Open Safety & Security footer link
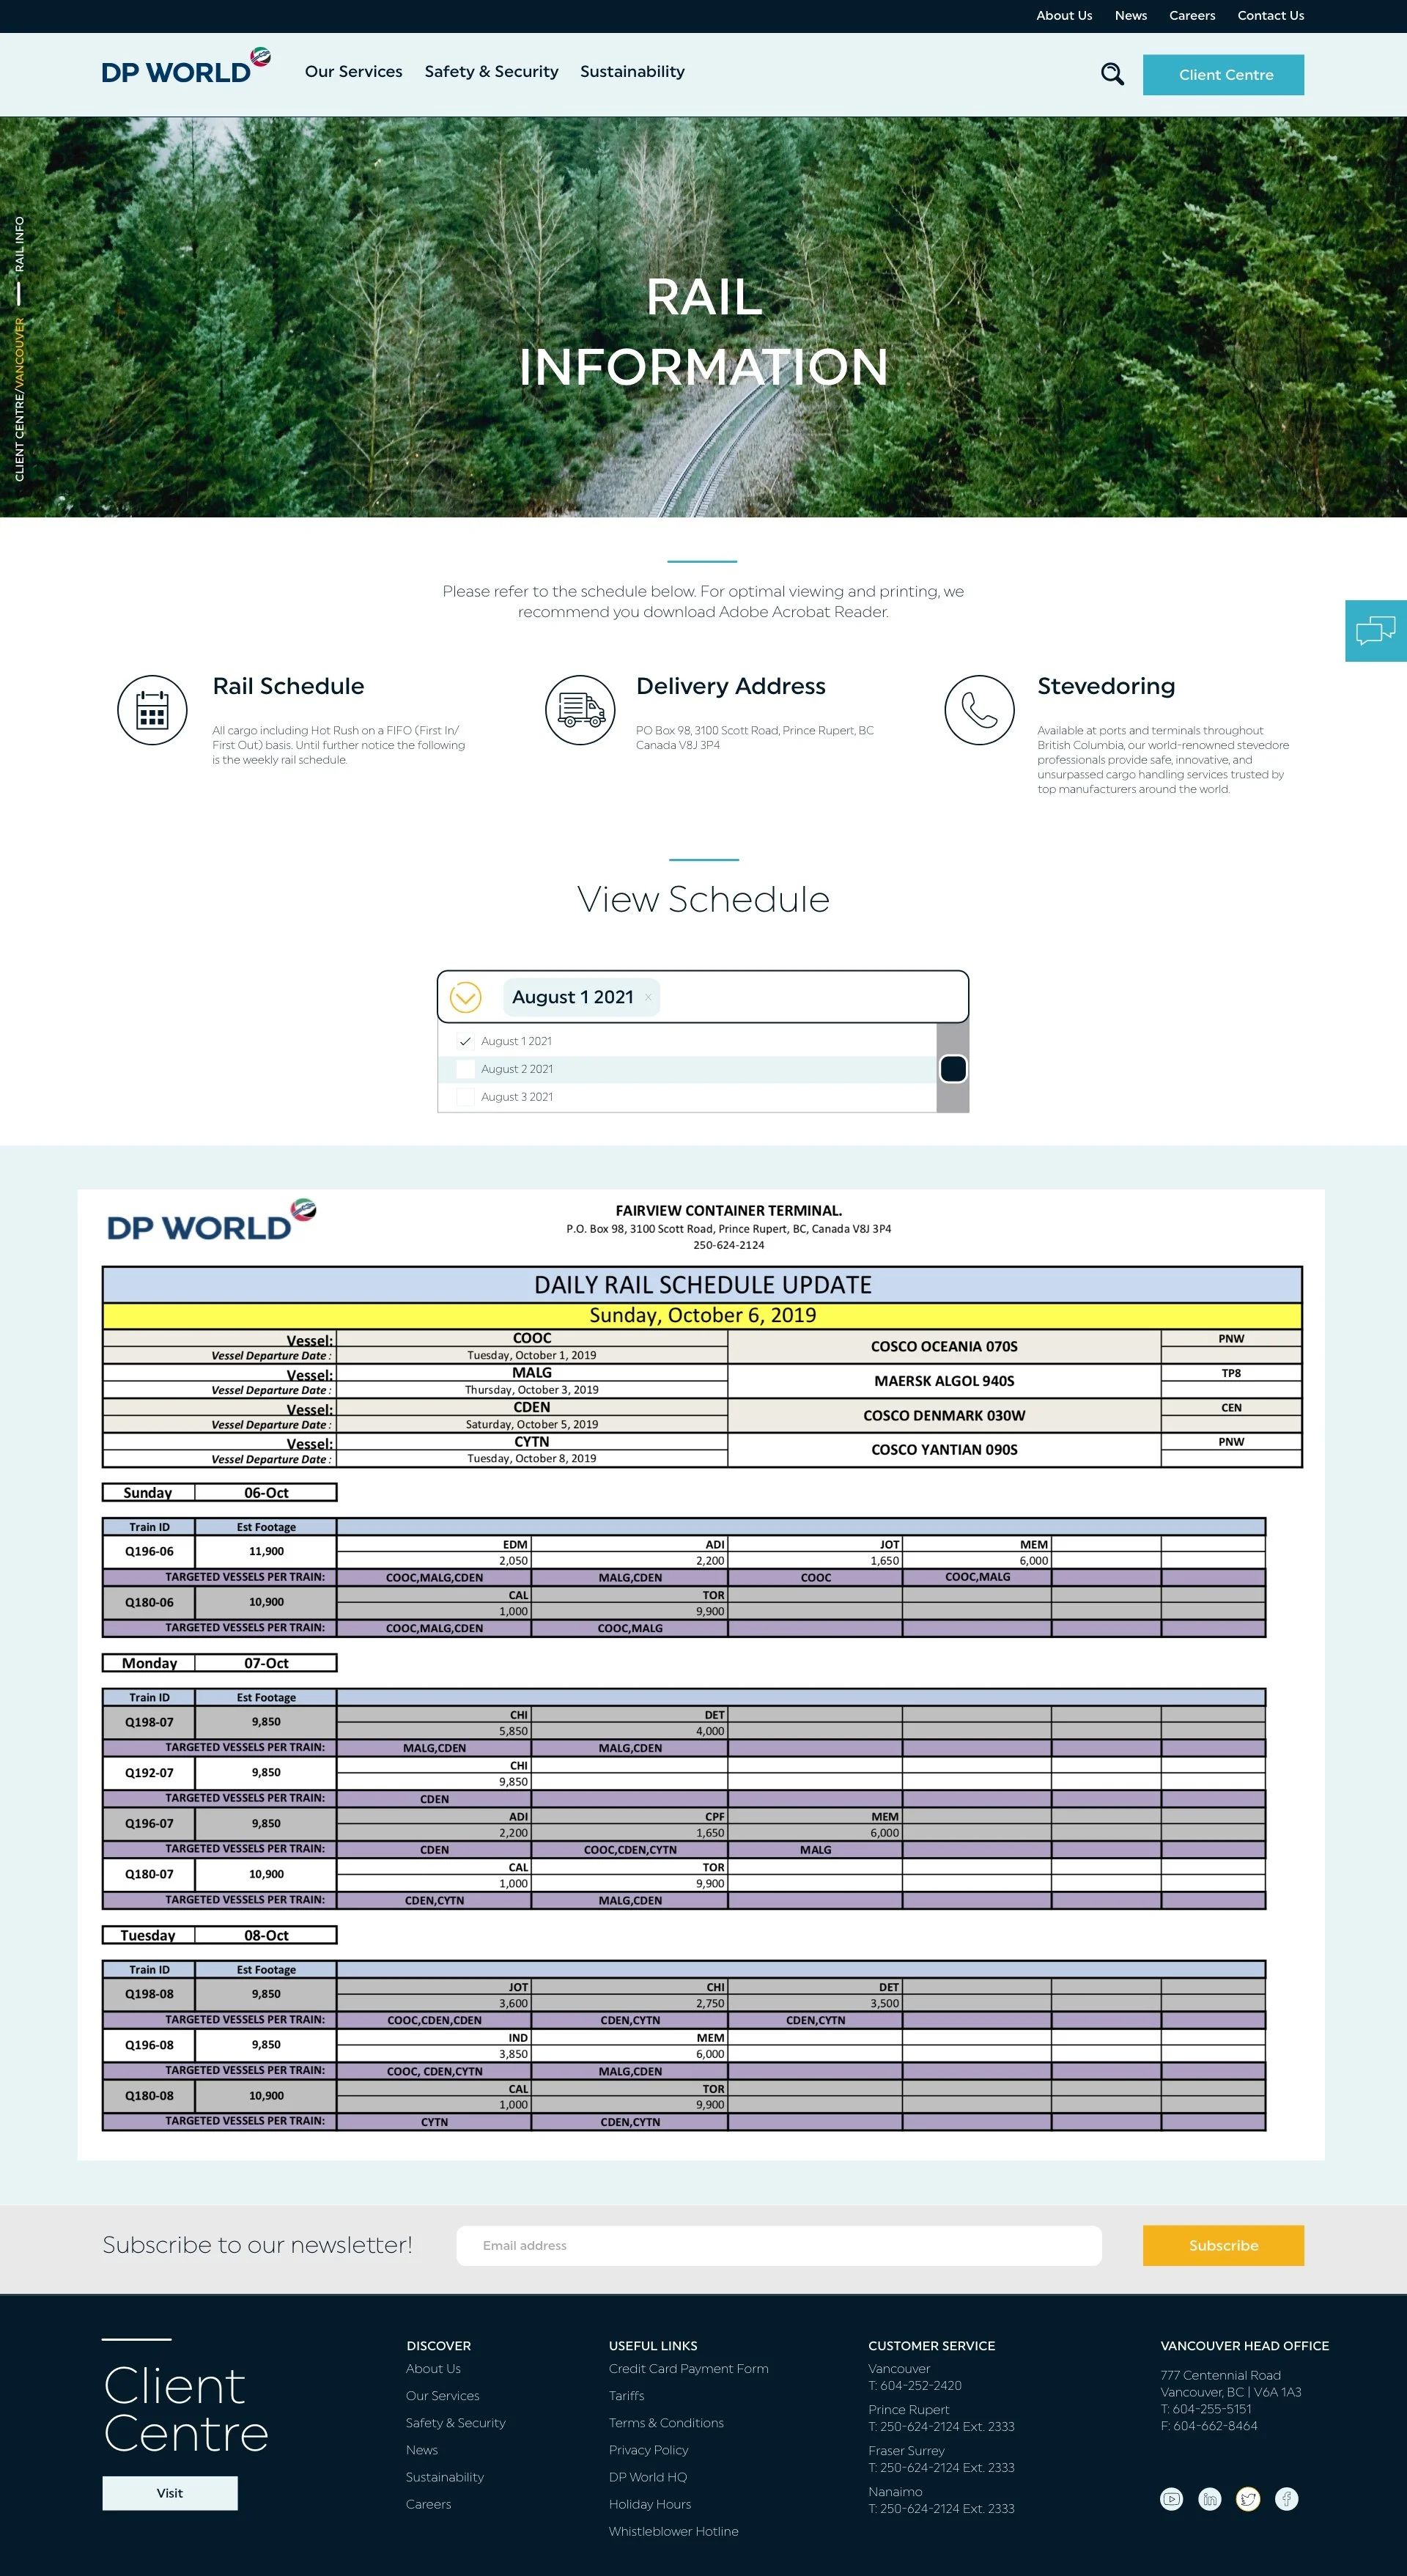Screen dimensions: 1407x2576 tap(456, 2422)
